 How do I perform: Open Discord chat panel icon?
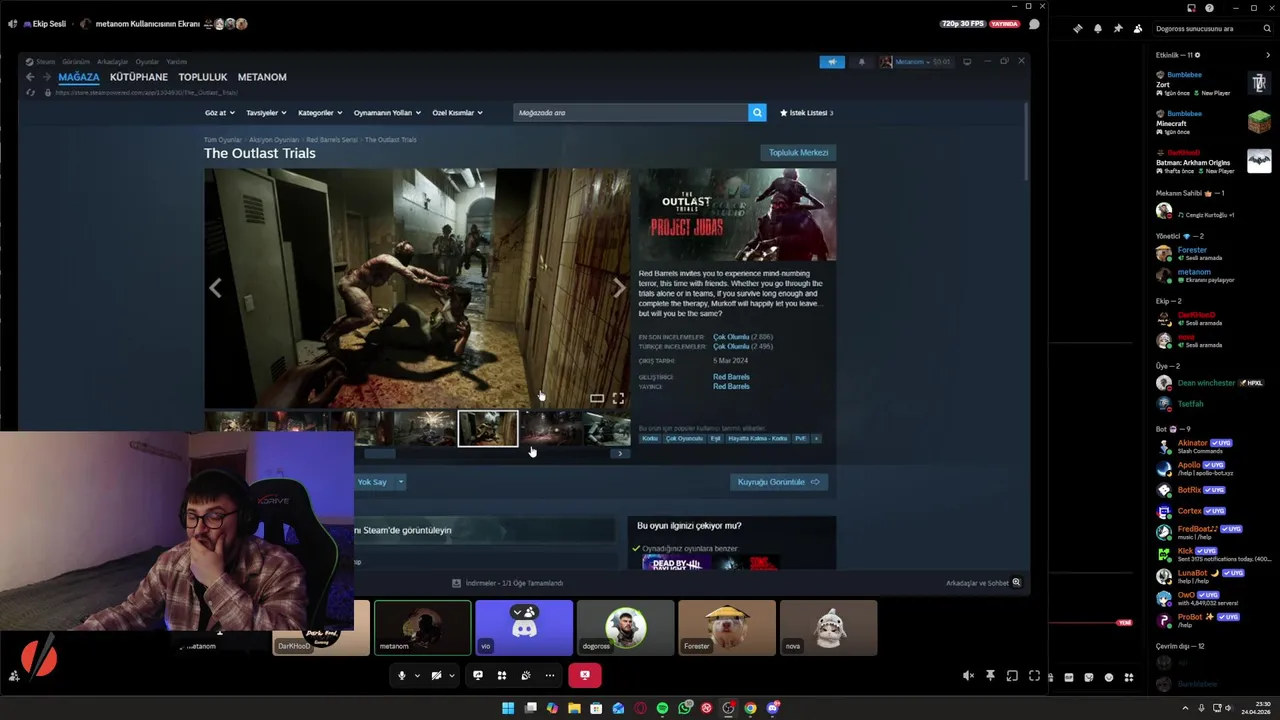click(x=1034, y=24)
